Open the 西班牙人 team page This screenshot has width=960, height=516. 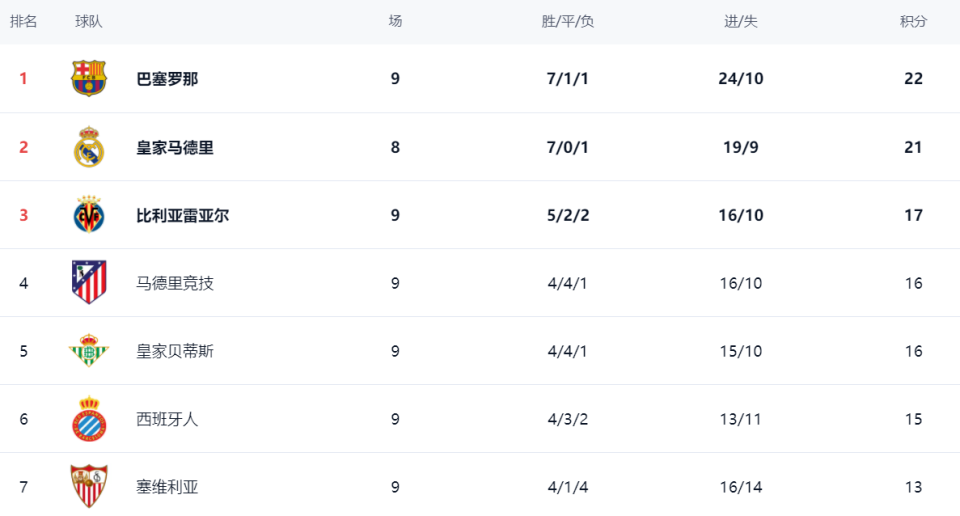tap(167, 419)
